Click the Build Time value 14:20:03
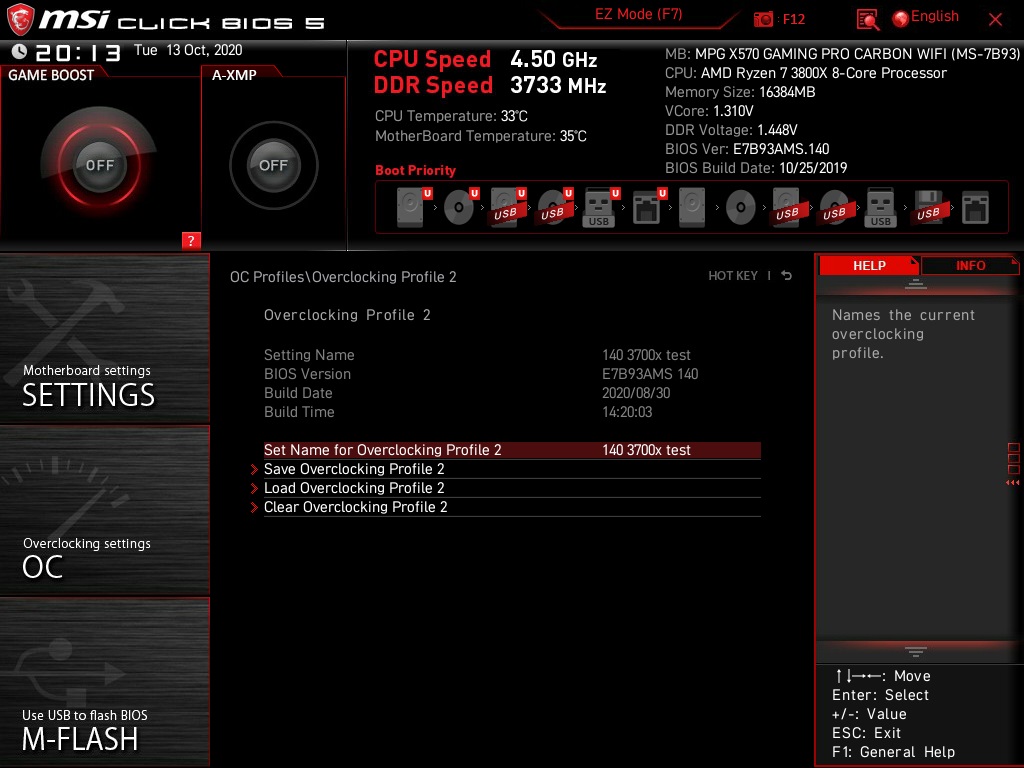 point(627,411)
